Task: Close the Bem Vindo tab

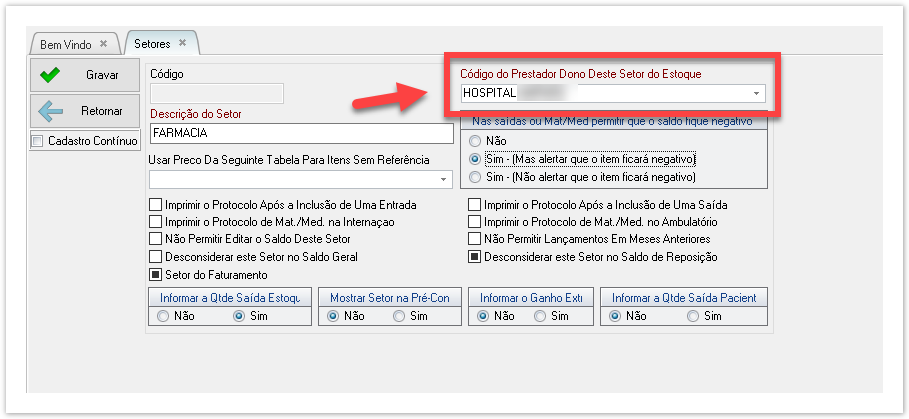Action: [104, 44]
